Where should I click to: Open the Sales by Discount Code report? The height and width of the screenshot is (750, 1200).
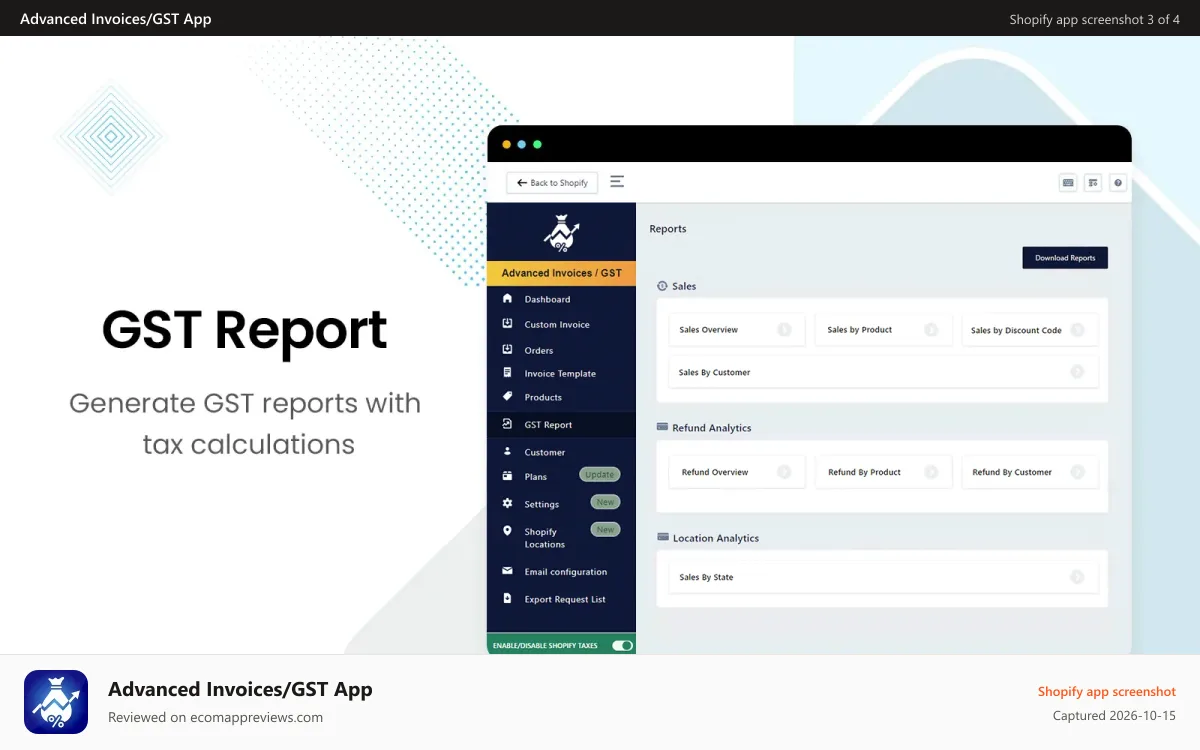(1029, 329)
